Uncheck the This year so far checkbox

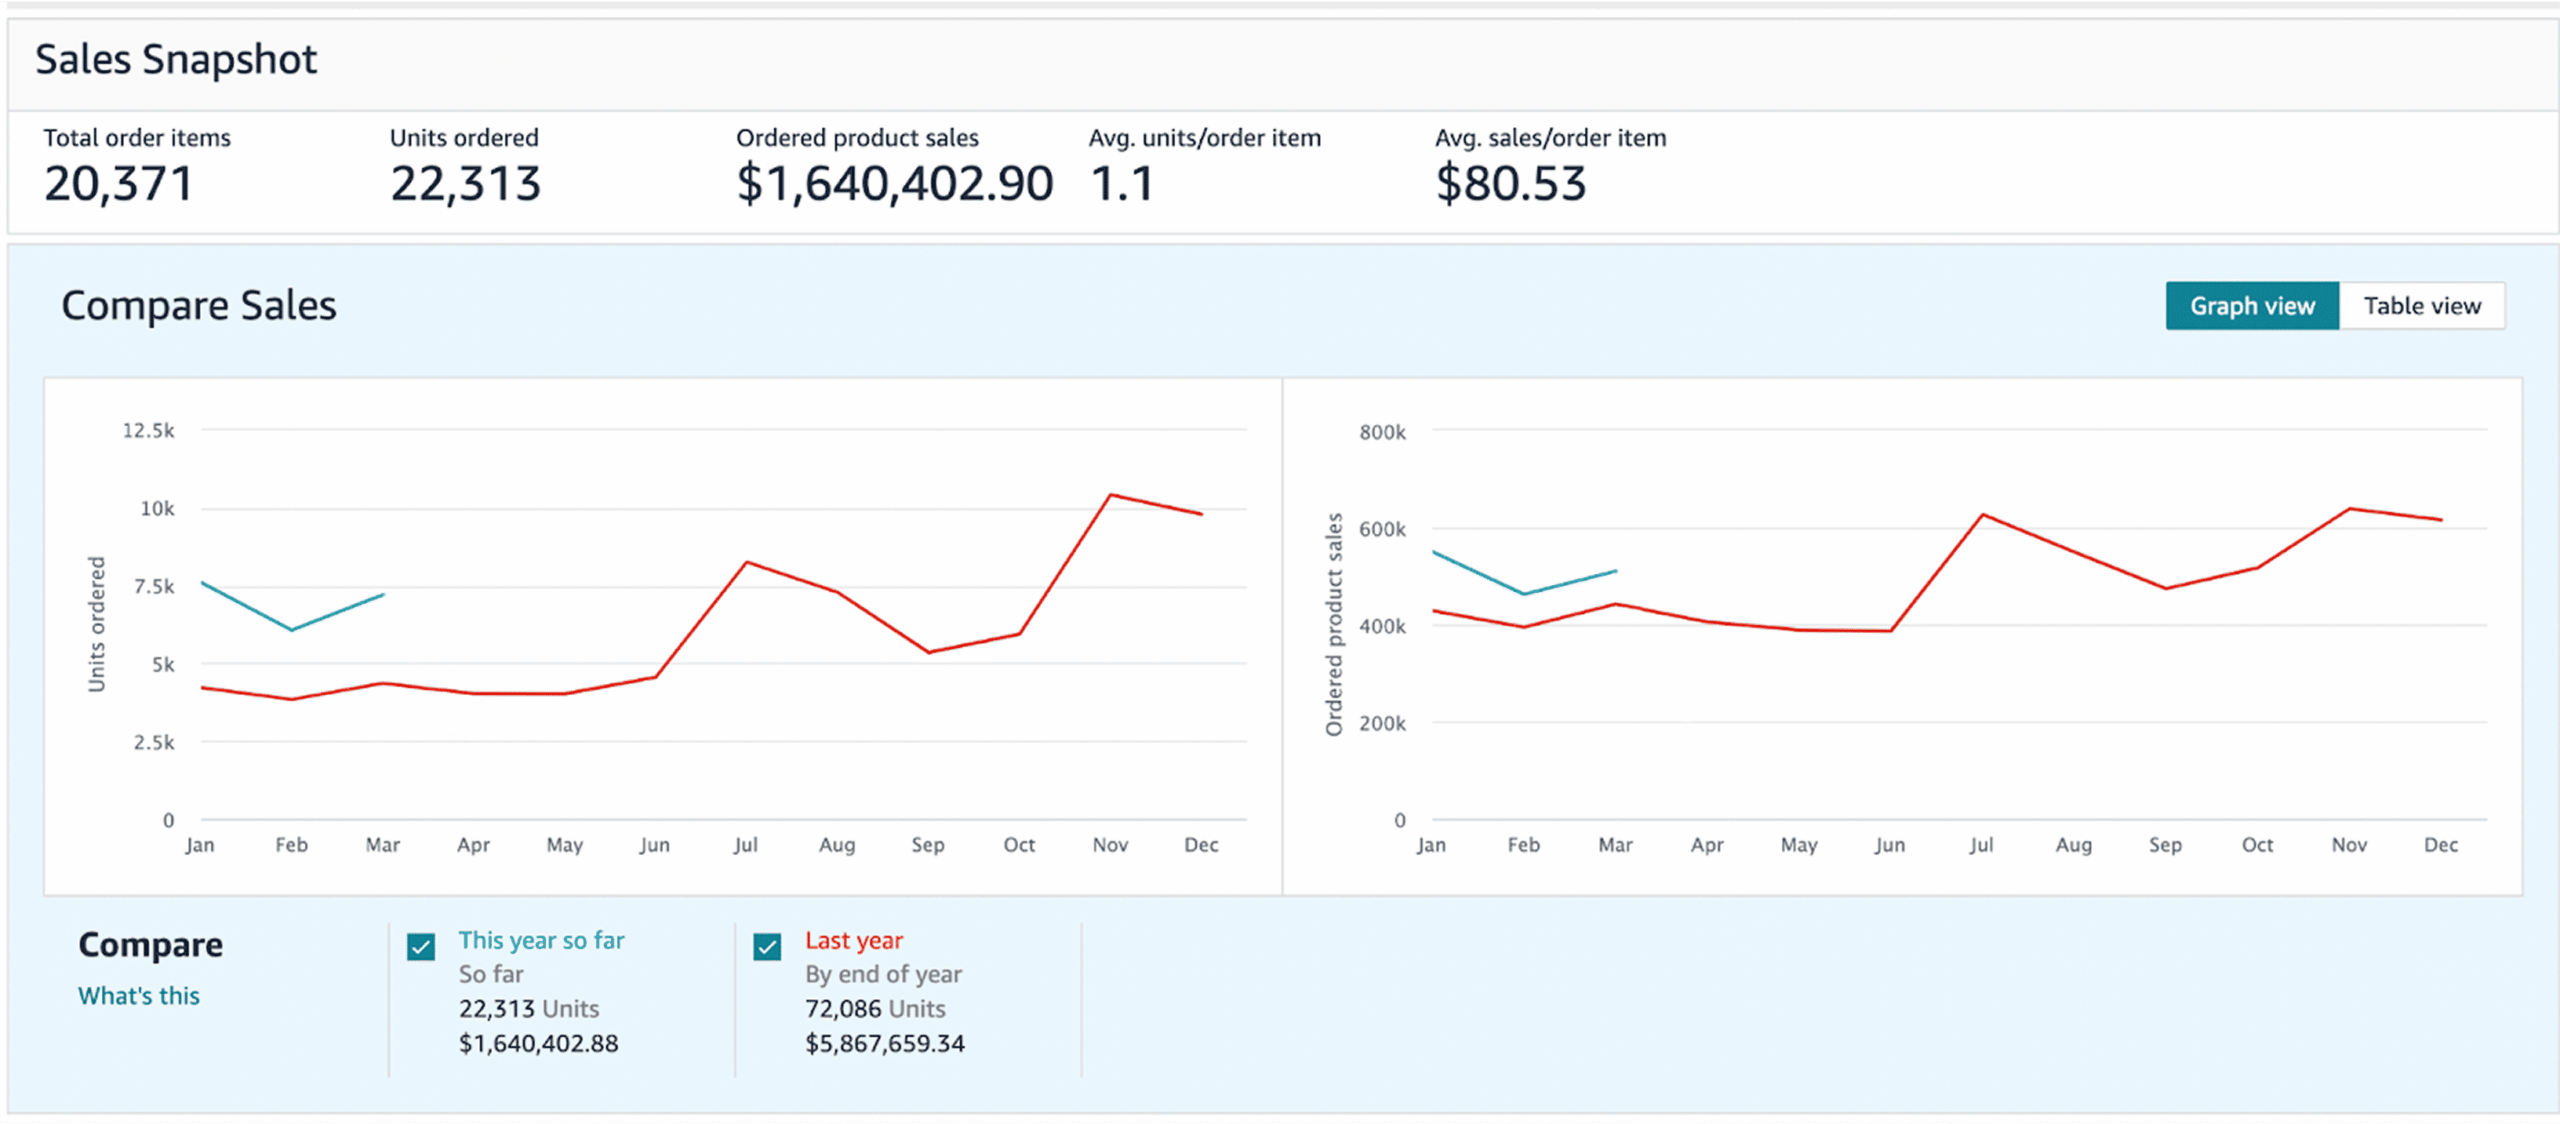pyautogui.click(x=421, y=946)
